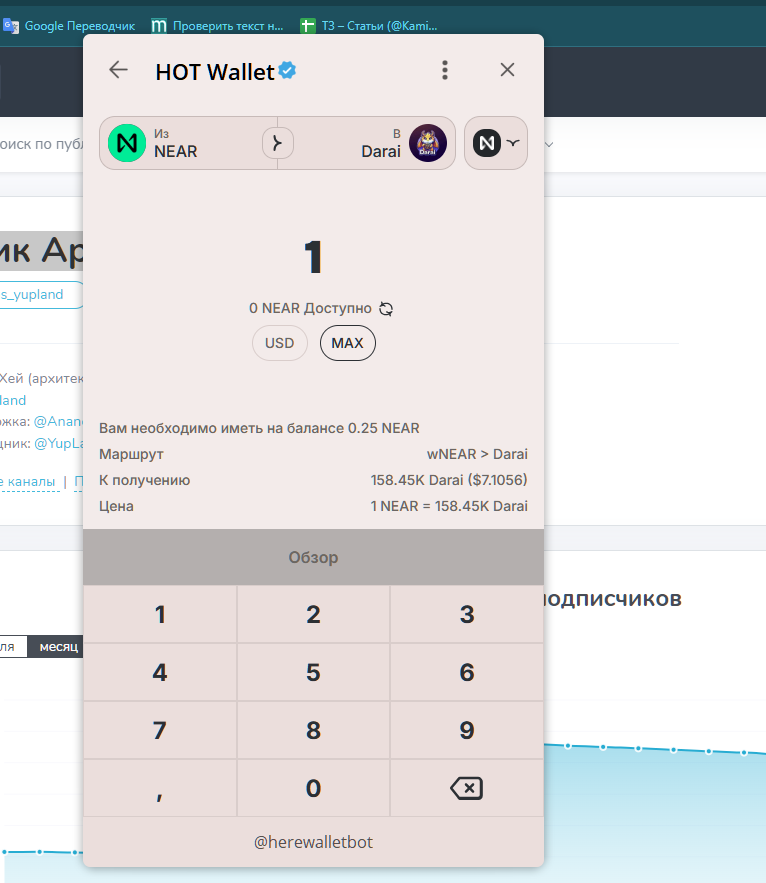Tap keypad digit 5
Viewport: 766px width, 883px height.
click(x=313, y=672)
